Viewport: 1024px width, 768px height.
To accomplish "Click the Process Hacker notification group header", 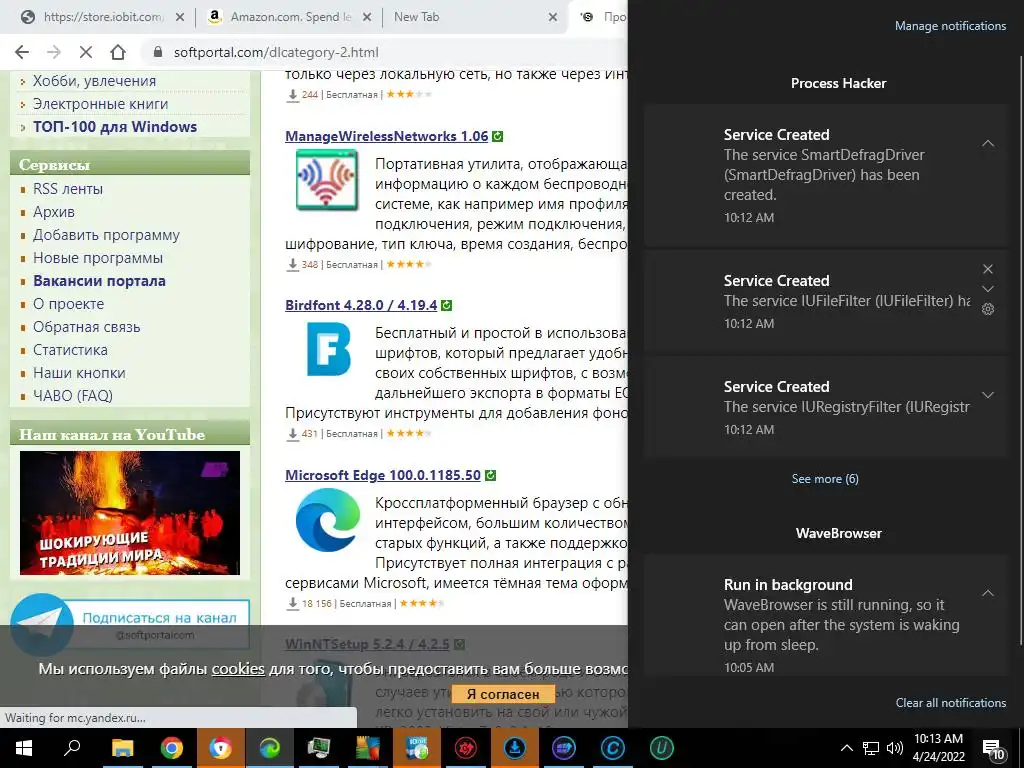I will [x=839, y=84].
